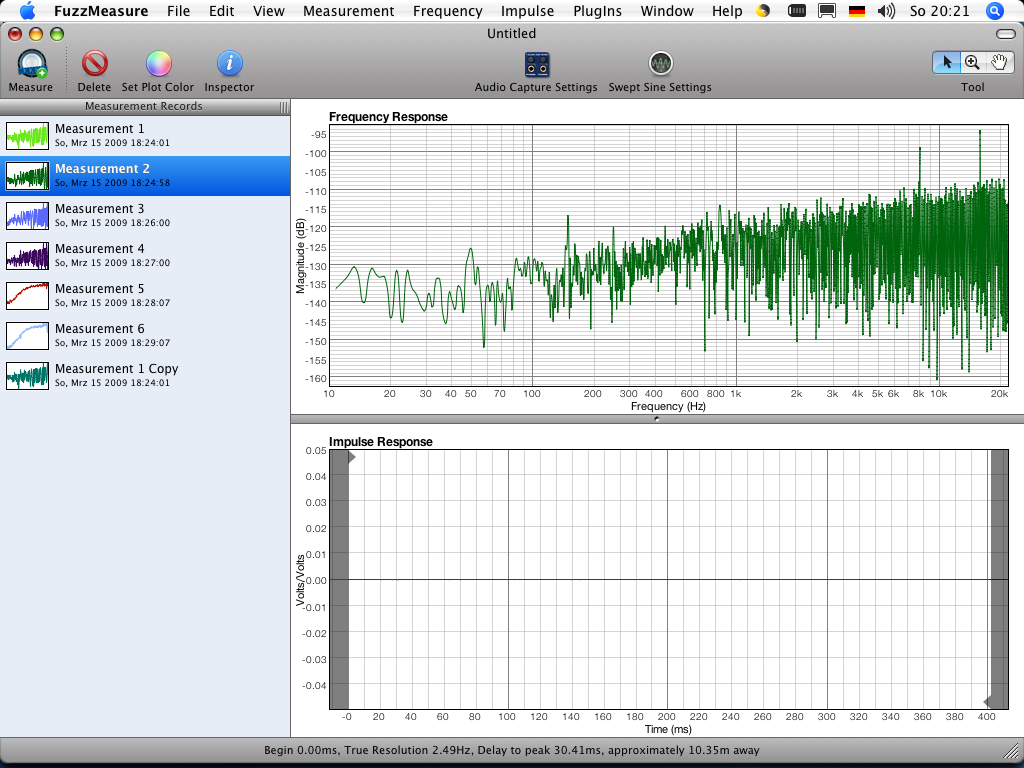Screen dimensions: 1024x768
Task: Click the toolbar hide pill button
Action: (1006, 34)
